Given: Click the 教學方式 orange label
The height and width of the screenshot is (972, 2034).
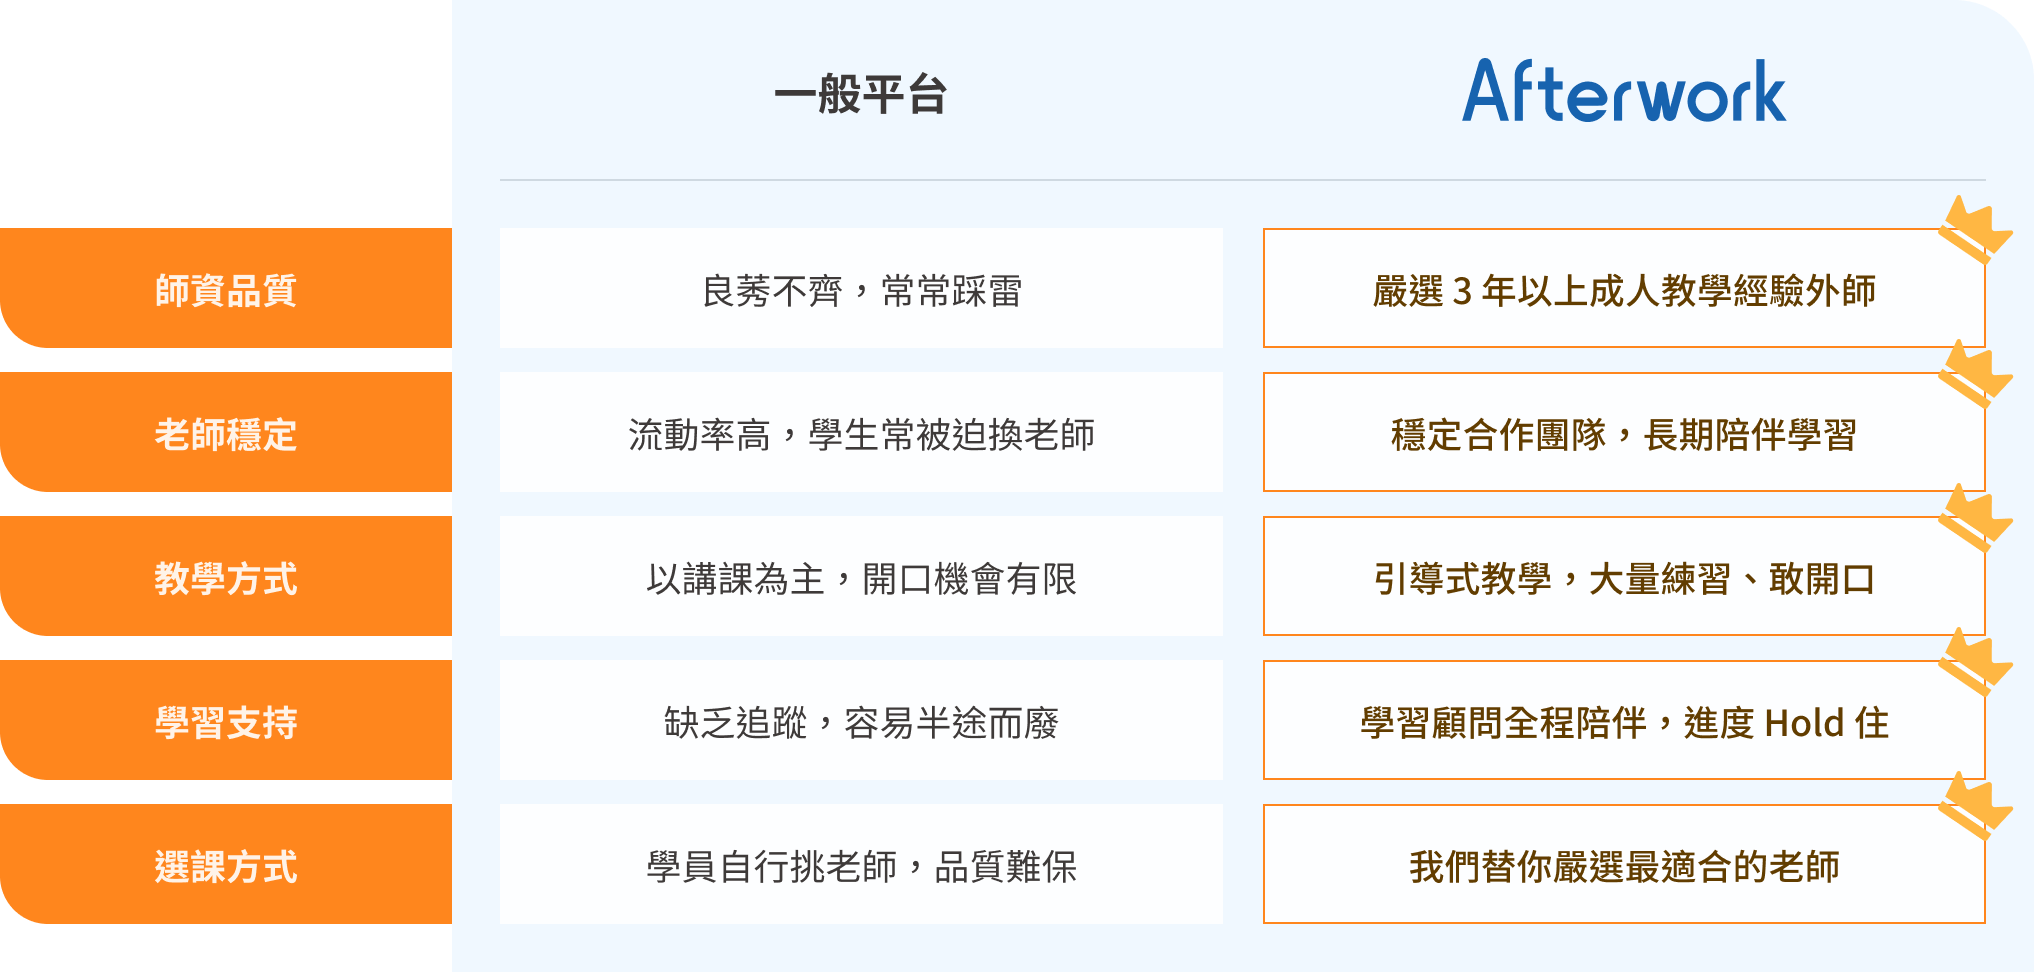Looking at the screenshot, I should (x=226, y=577).
